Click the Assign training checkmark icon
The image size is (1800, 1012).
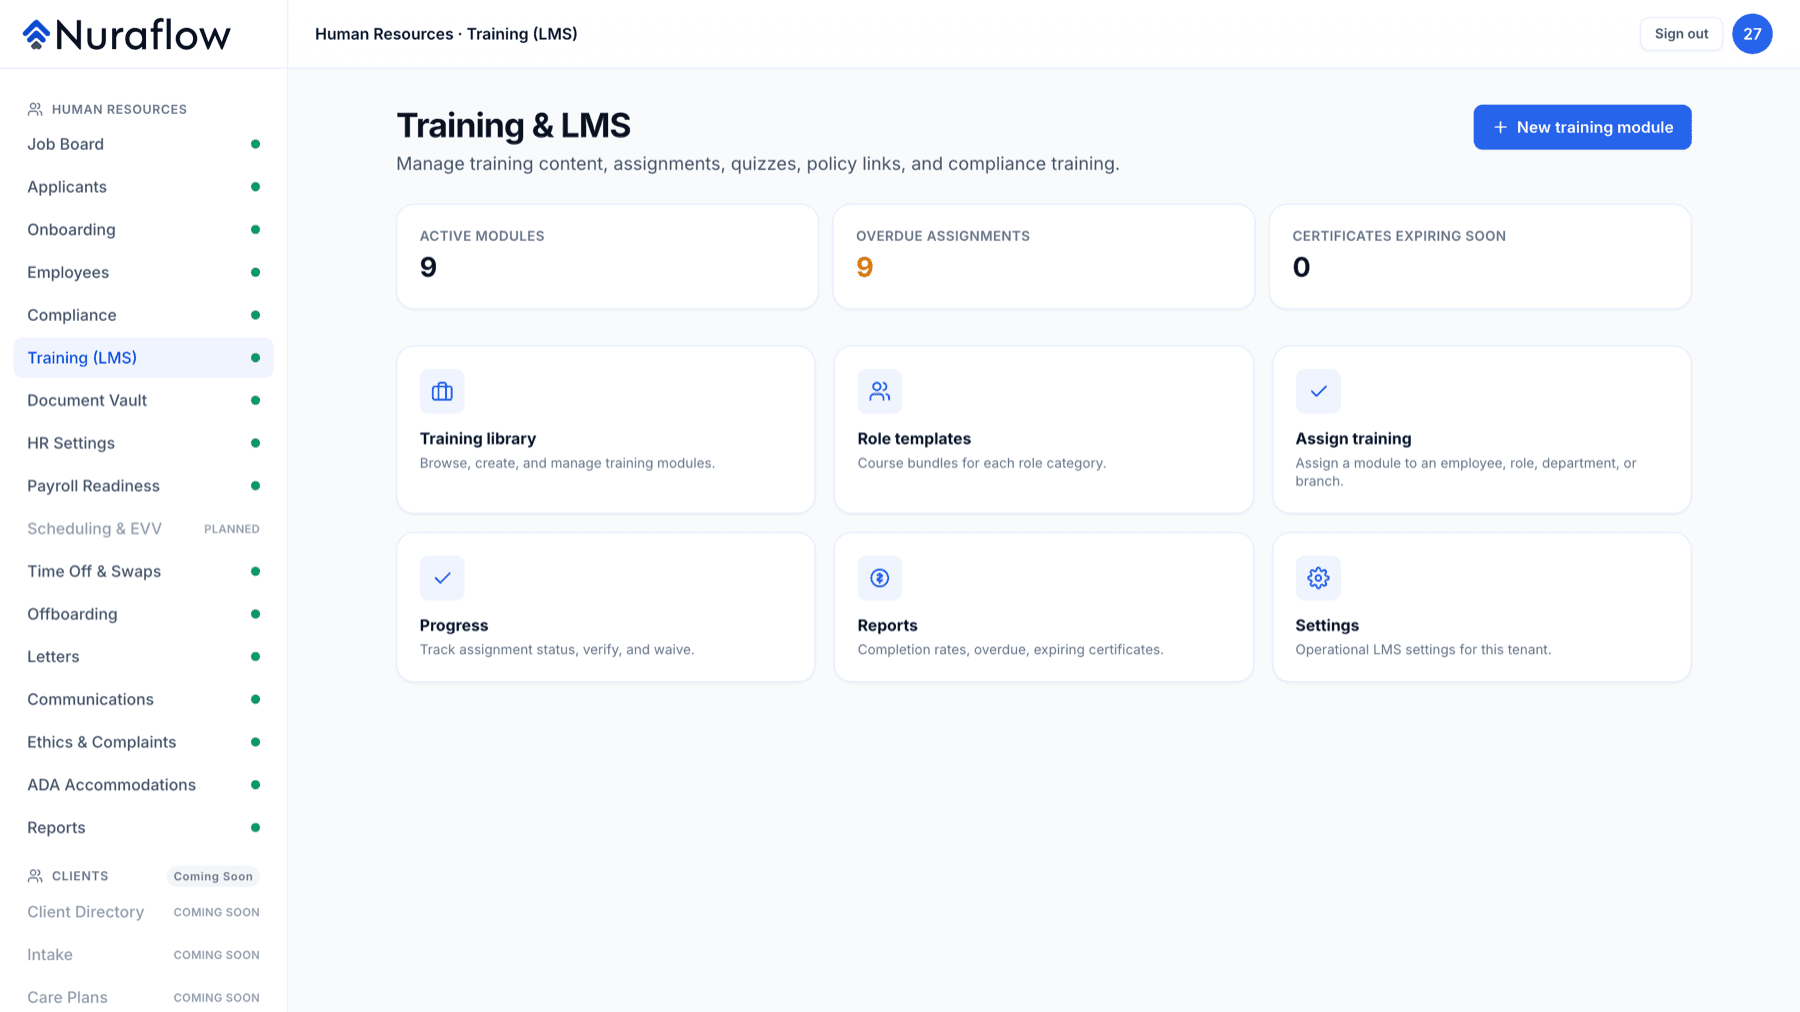pos(1318,392)
